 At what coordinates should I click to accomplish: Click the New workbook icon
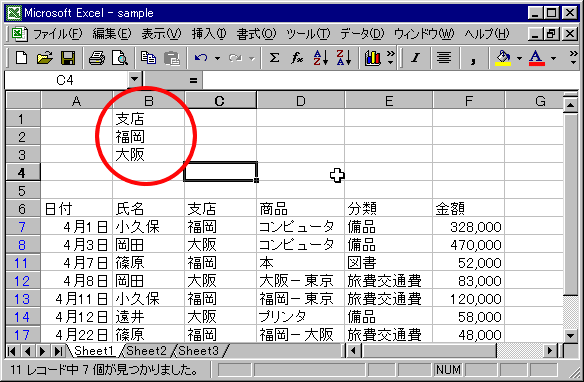point(21,58)
